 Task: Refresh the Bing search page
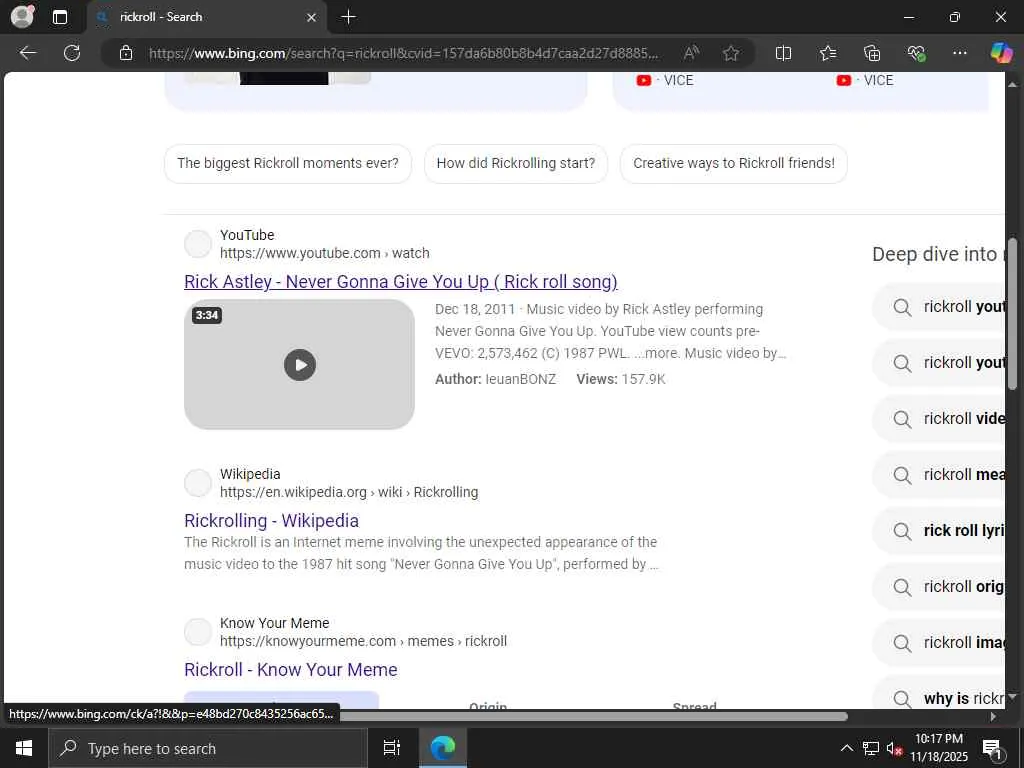[72, 53]
